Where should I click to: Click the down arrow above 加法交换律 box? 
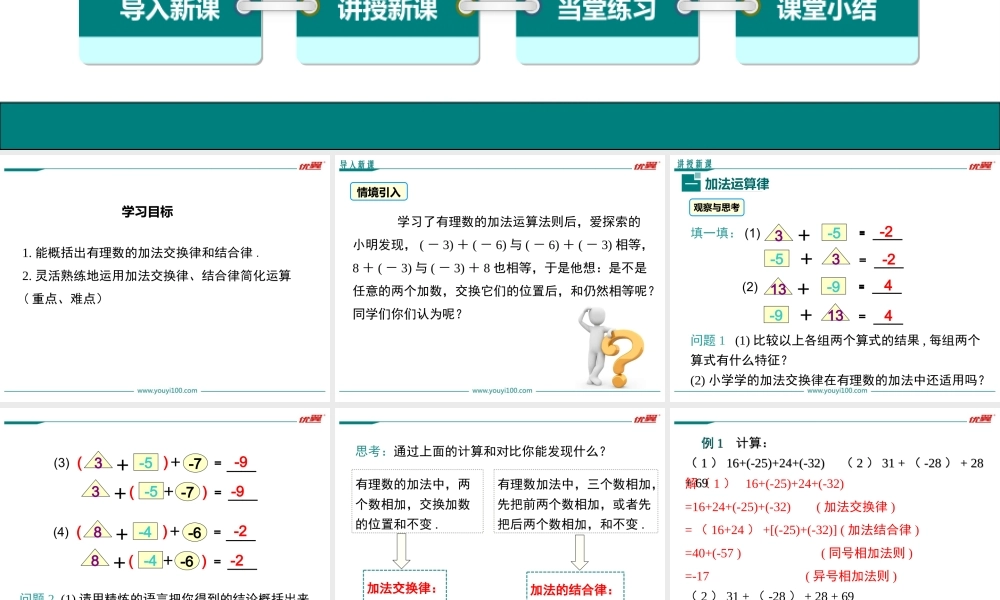401,551
